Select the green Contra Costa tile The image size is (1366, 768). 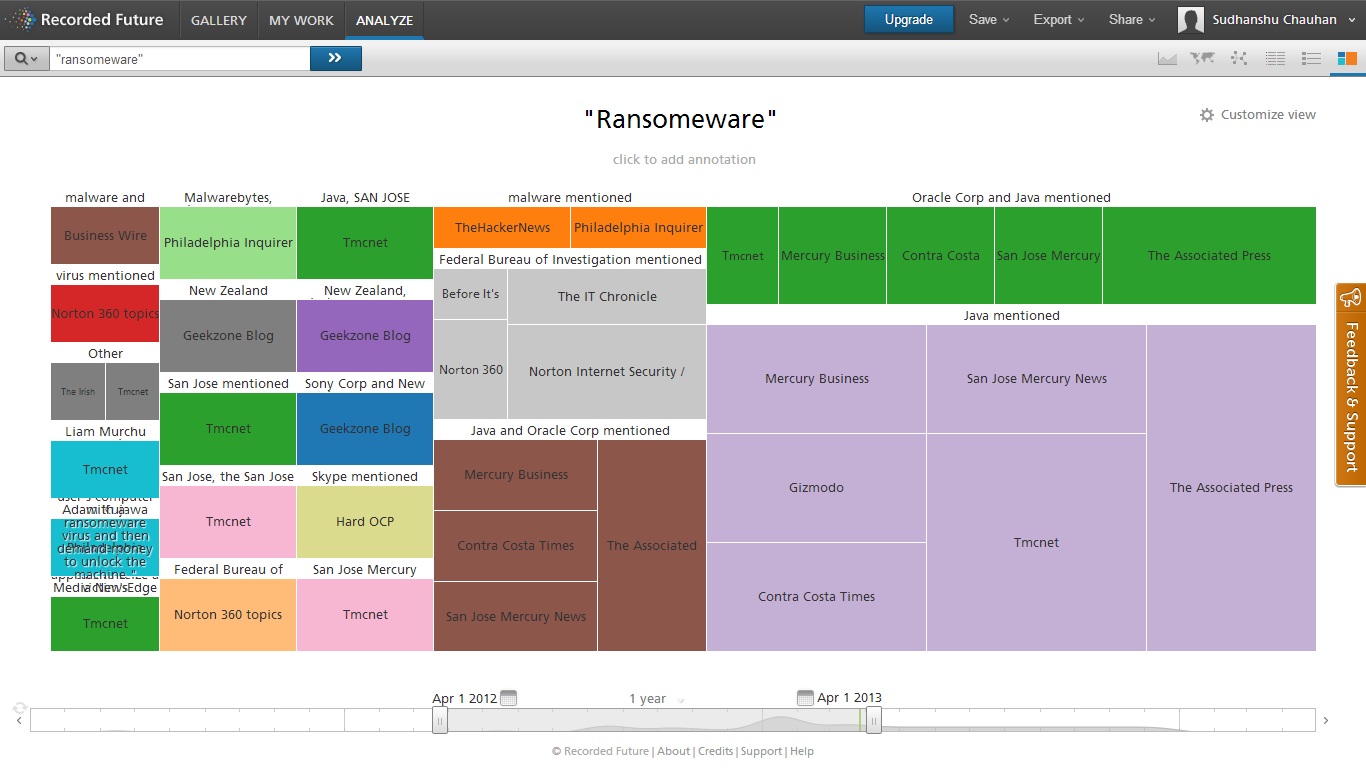click(940, 255)
